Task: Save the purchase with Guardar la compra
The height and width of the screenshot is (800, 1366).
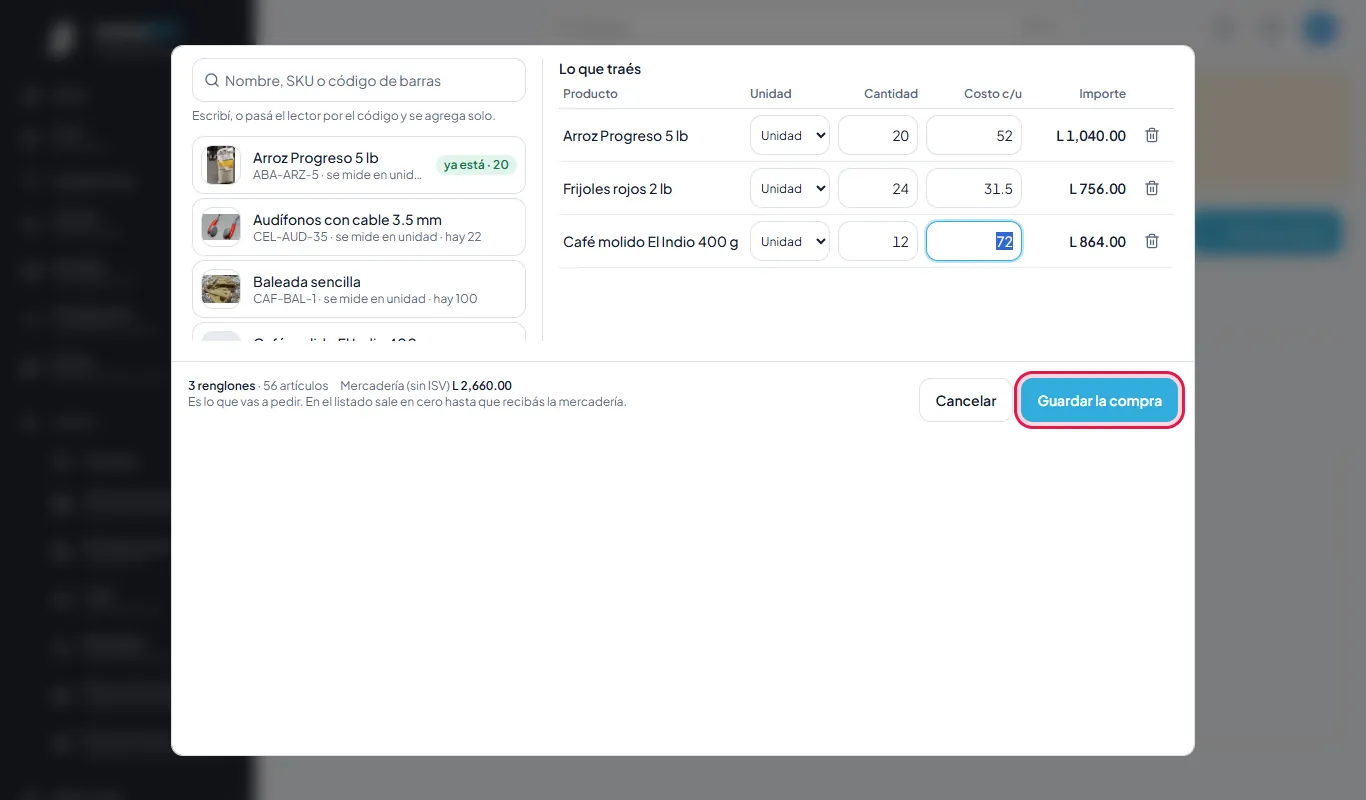Action: 1099,400
